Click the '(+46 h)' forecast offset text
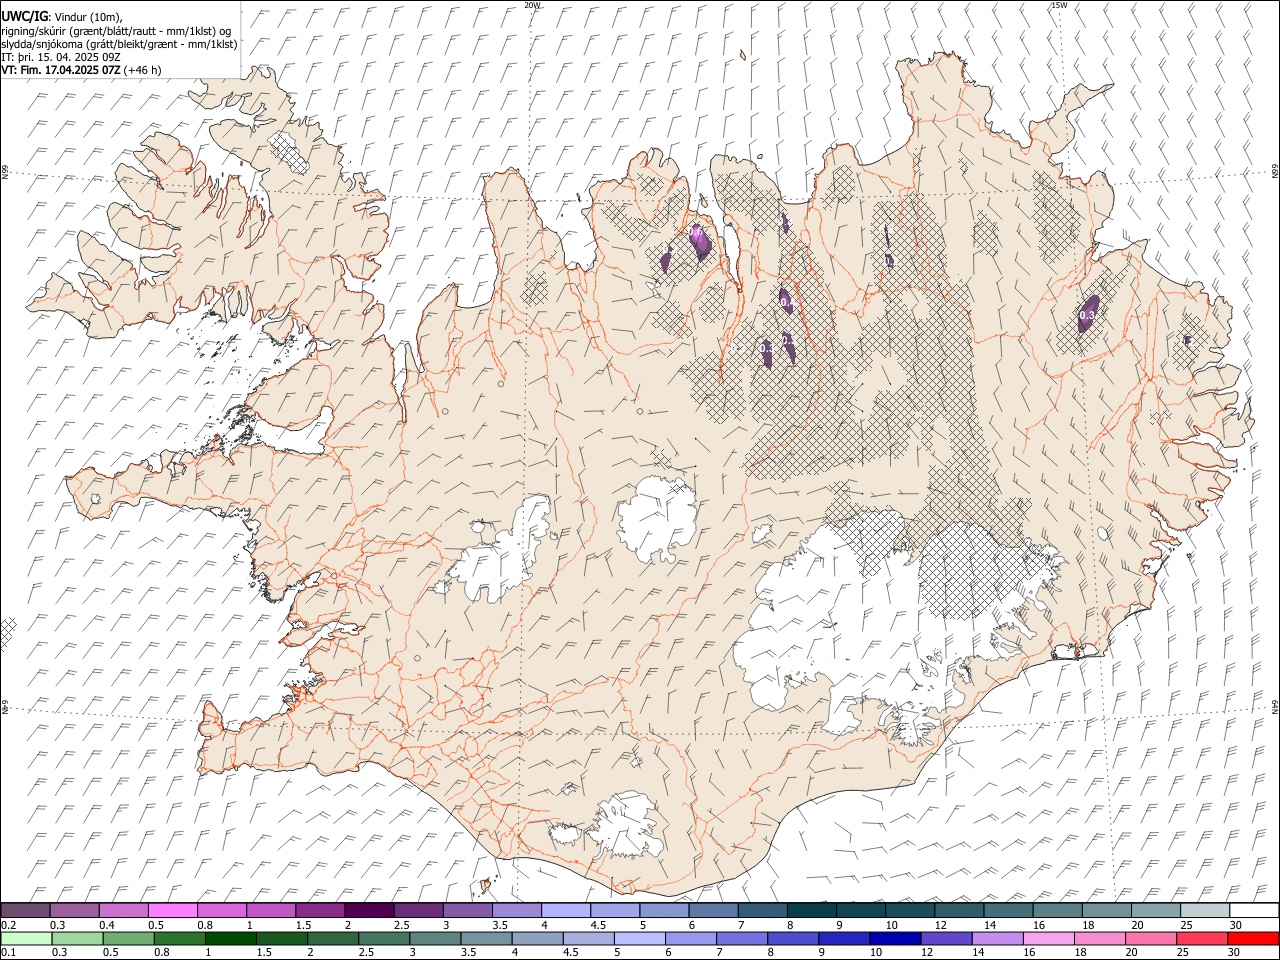Screen dimensions: 1280x960 point(143,70)
